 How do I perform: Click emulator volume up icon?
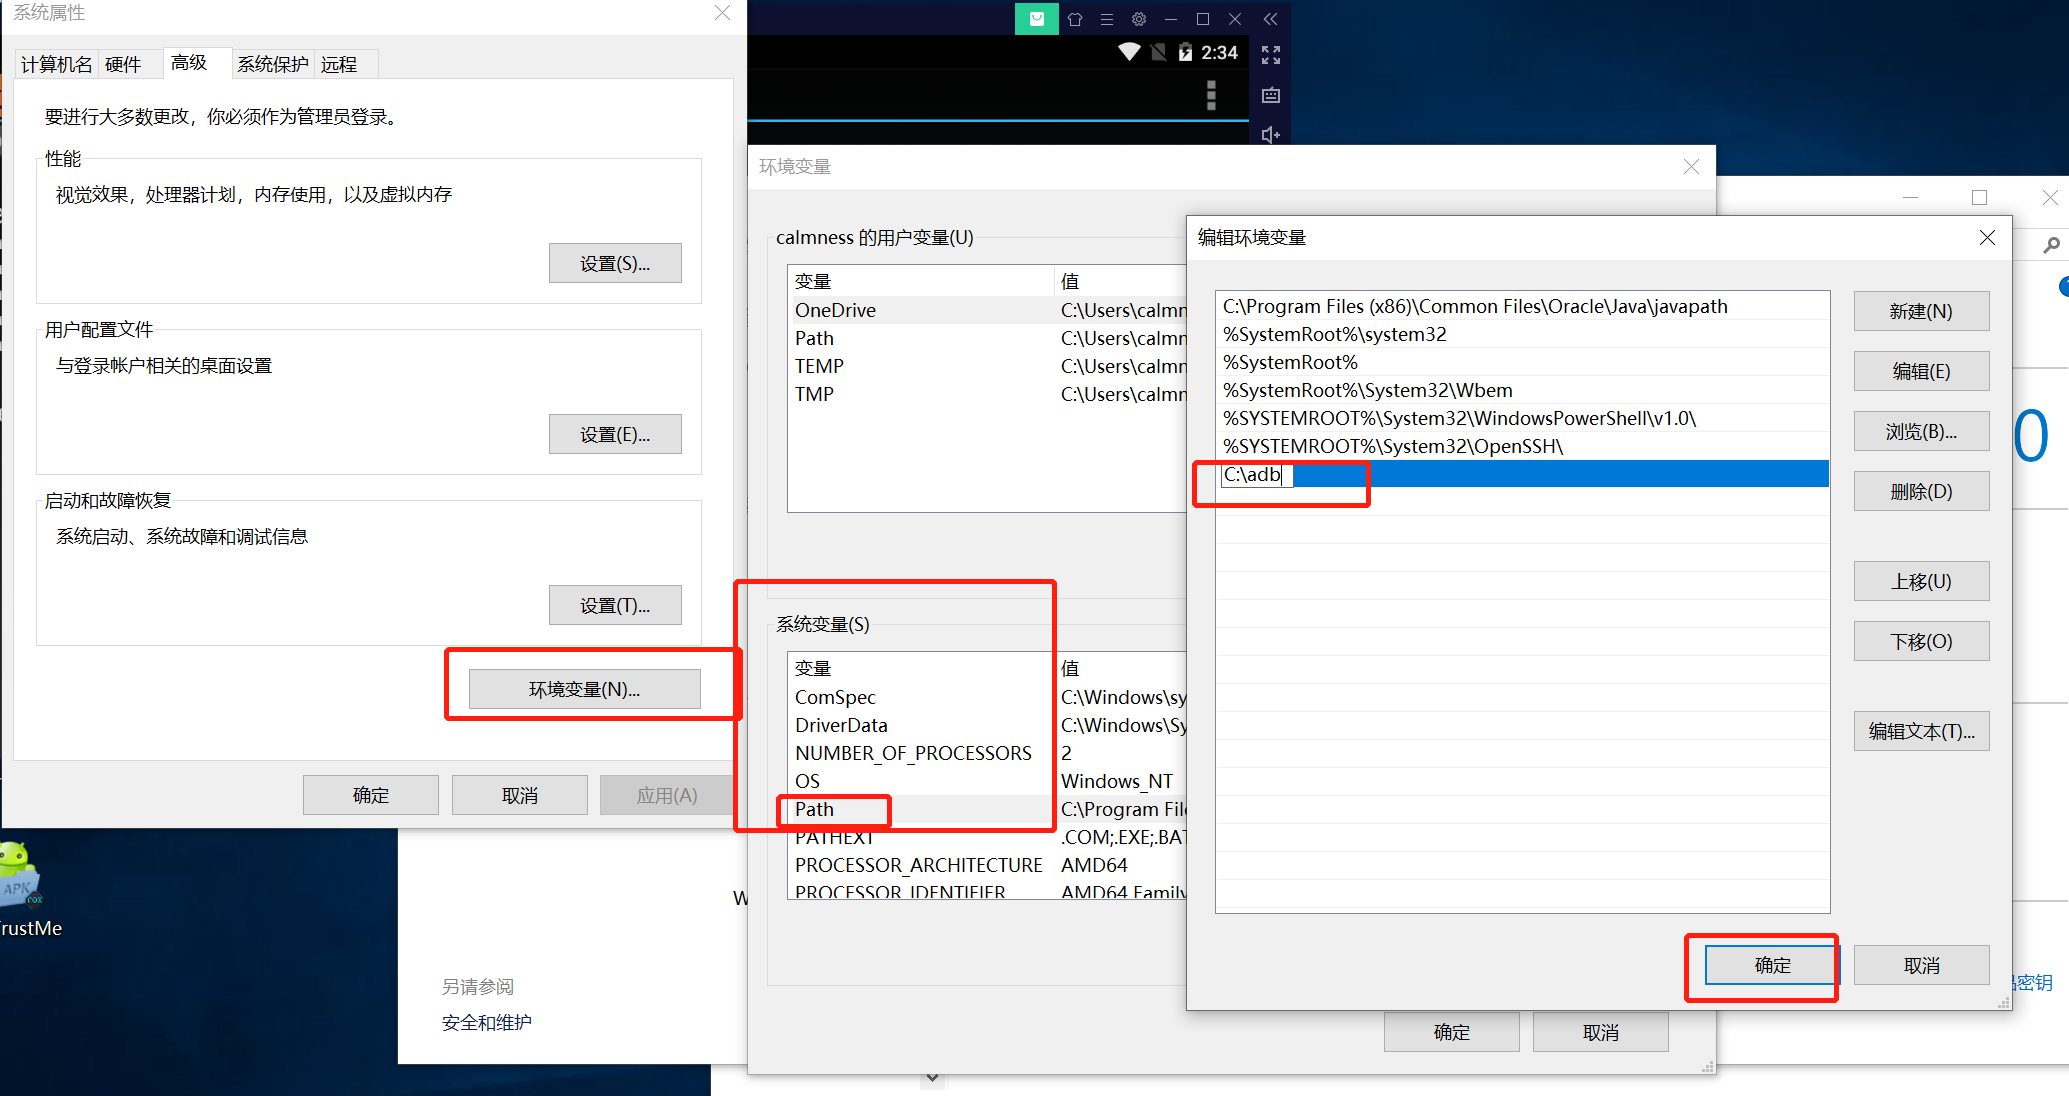1271,134
